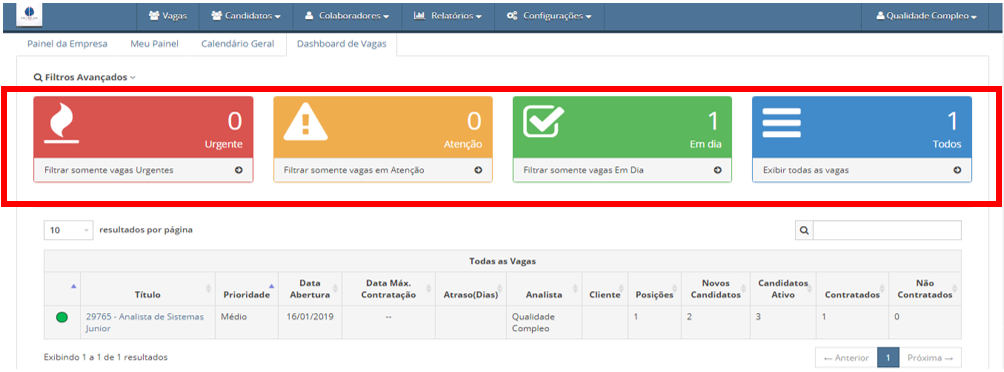Viewport: 1004px width, 372px height.
Task: Sort by Candidatos Ativo column header
Action: (783, 289)
